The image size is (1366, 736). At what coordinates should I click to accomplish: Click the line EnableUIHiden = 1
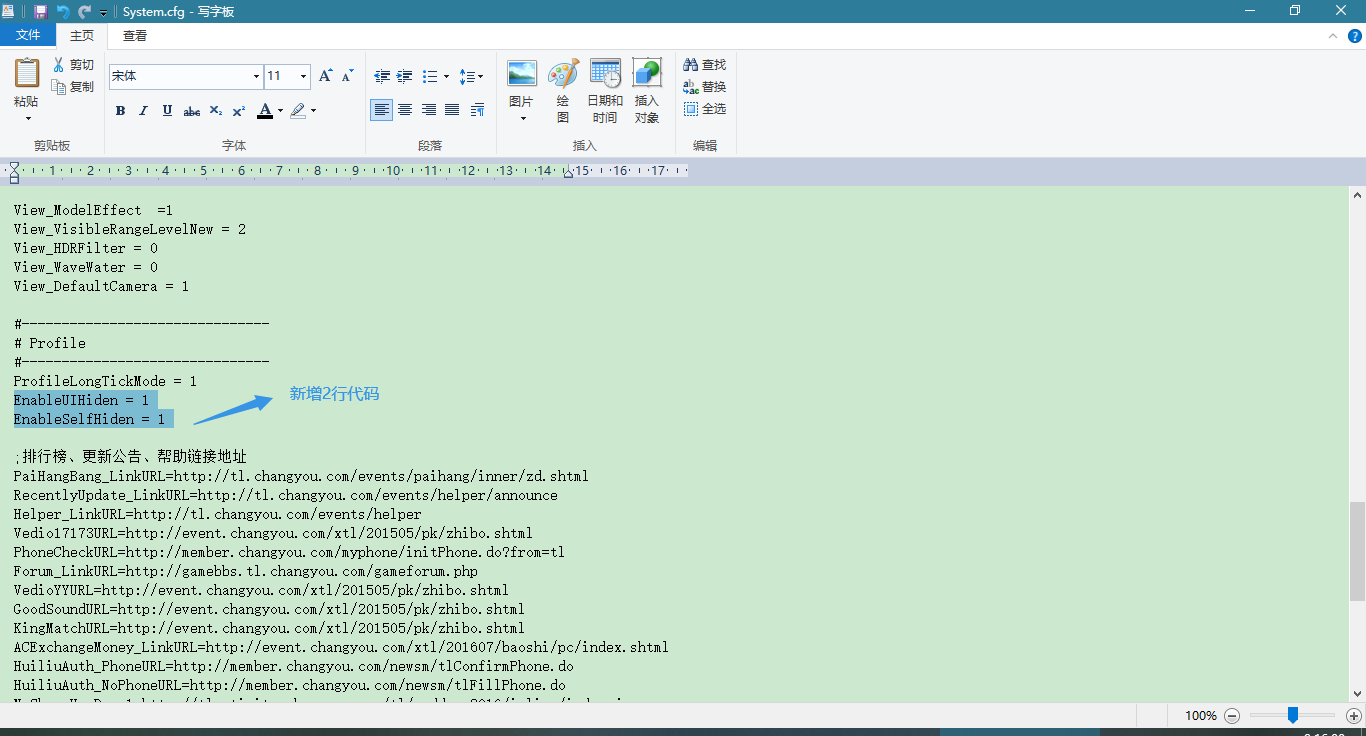pos(81,400)
